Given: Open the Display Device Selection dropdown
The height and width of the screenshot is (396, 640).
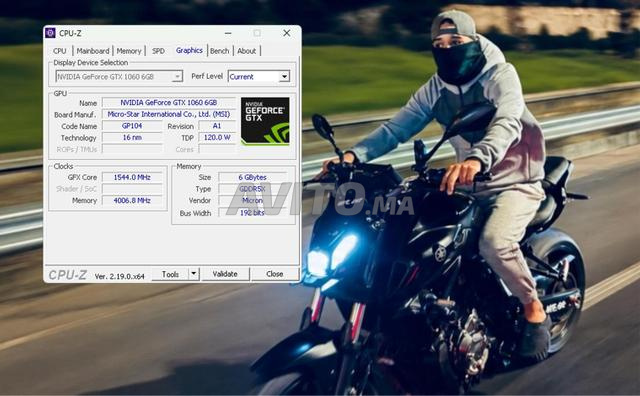Looking at the screenshot, I should [119, 77].
